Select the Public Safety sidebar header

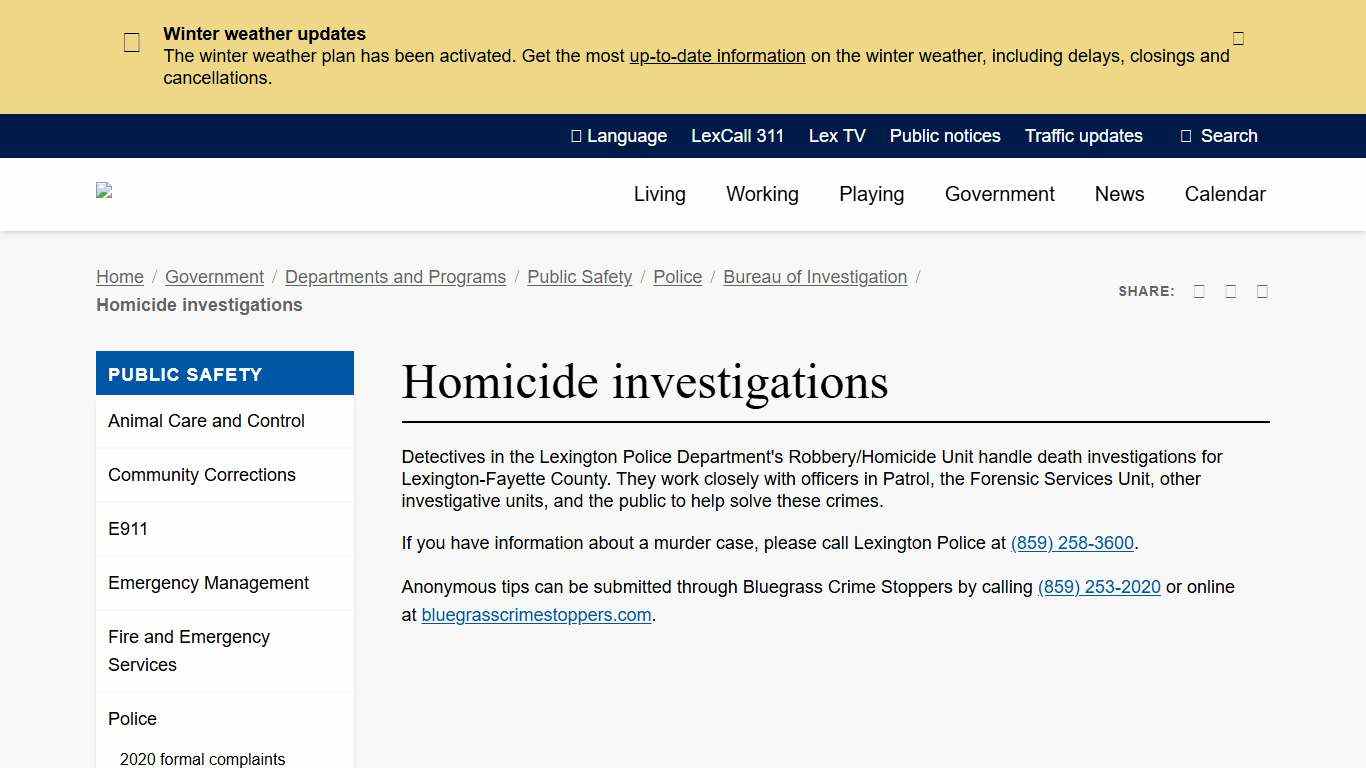coord(185,374)
